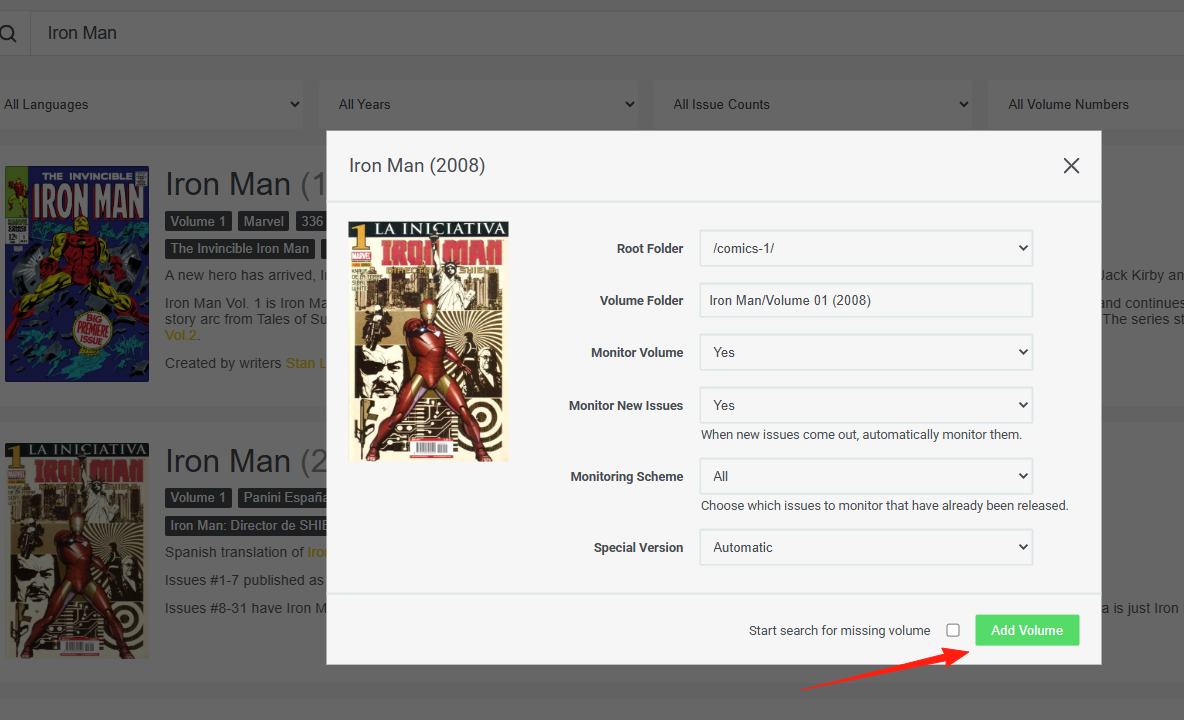
Task: Open the All Volume Numbers filter
Action: 1086,104
